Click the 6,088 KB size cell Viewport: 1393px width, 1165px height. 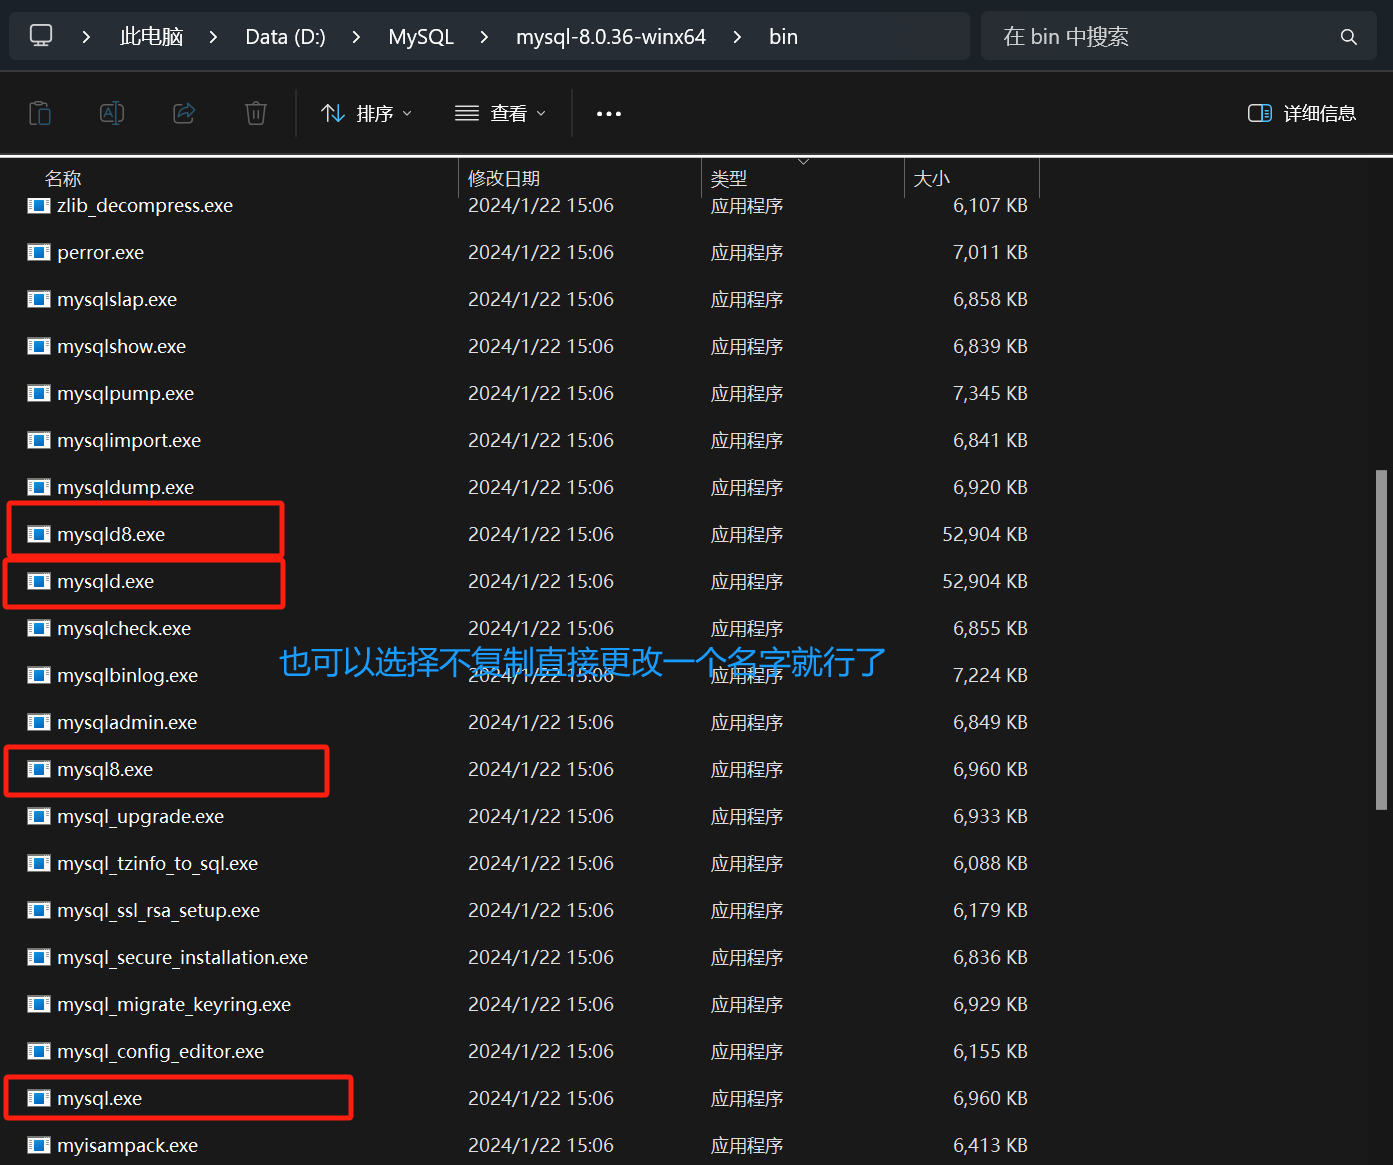pyautogui.click(x=990, y=864)
